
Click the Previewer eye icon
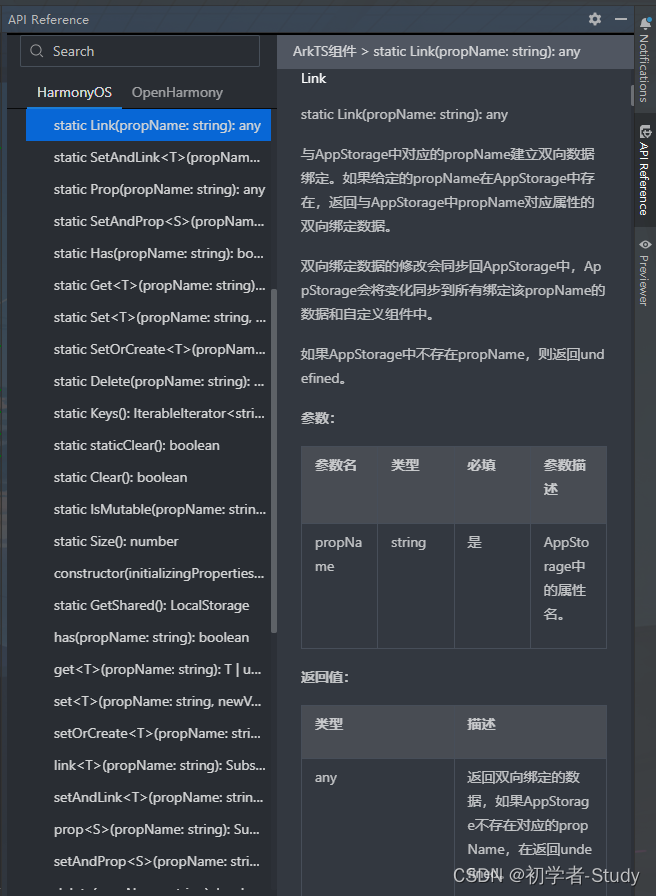coord(645,245)
